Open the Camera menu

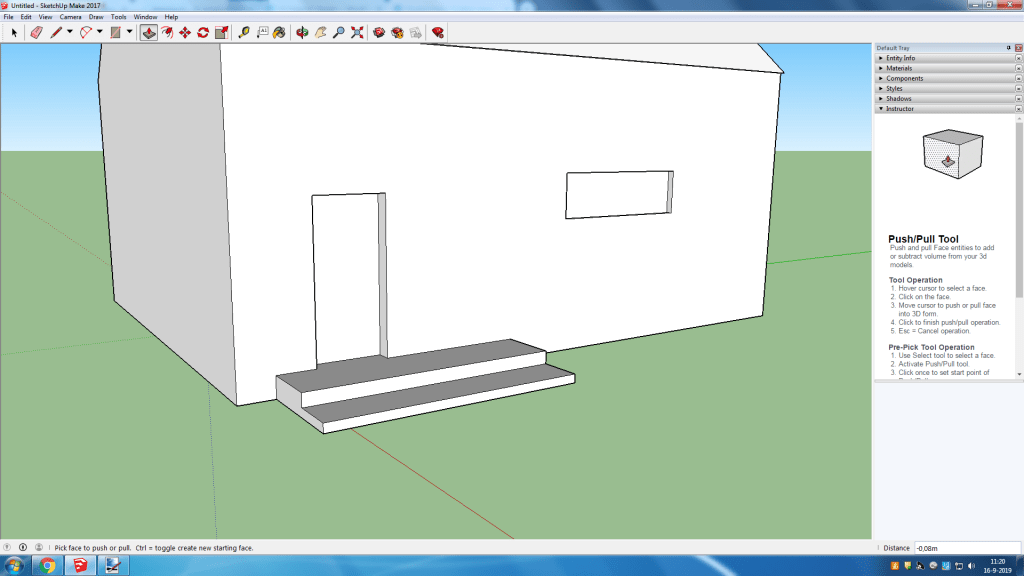[70, 17]
